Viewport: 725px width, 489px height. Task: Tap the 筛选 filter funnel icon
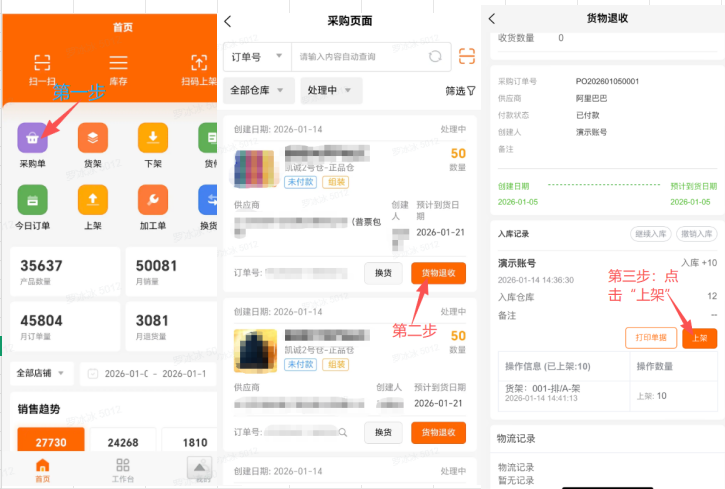(x=461, y=91)
